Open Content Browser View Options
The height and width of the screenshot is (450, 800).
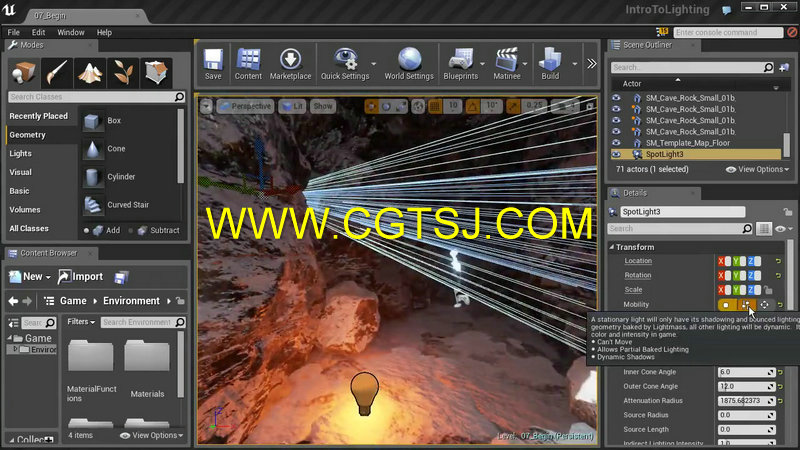click(152, 436)
